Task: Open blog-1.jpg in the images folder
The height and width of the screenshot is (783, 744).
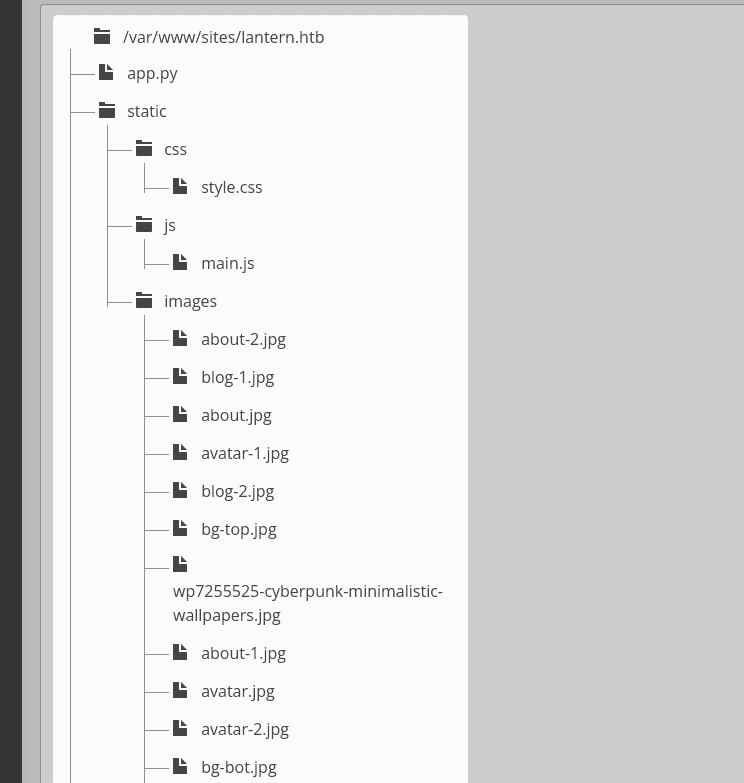Action: tap(238, 378)
